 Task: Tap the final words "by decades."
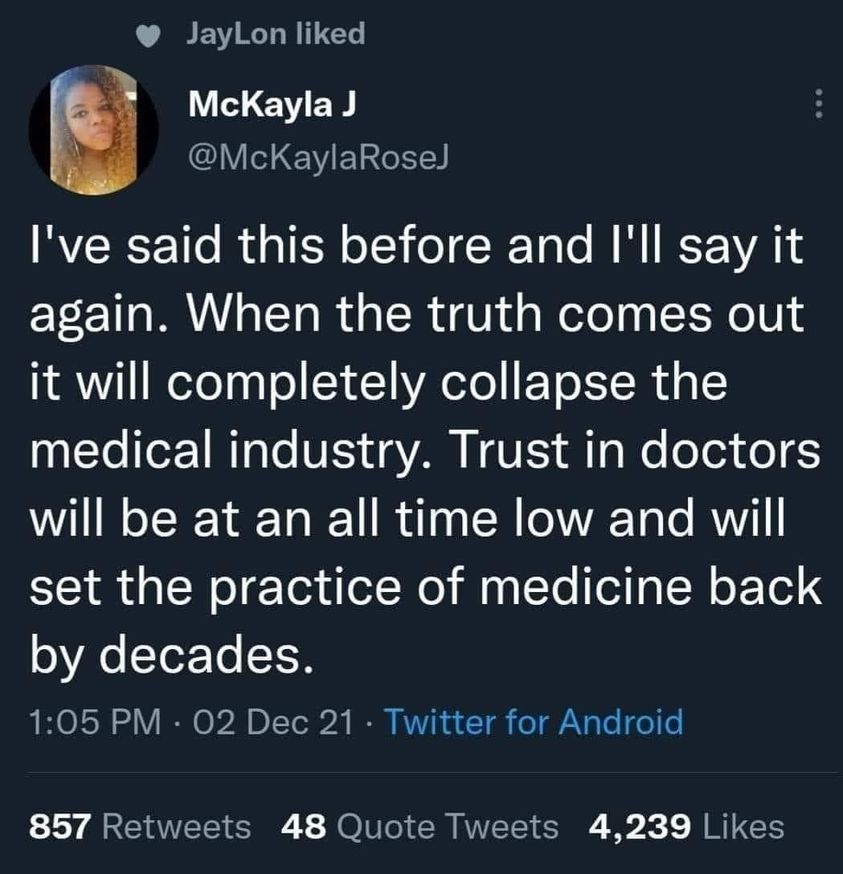(166, 657)
